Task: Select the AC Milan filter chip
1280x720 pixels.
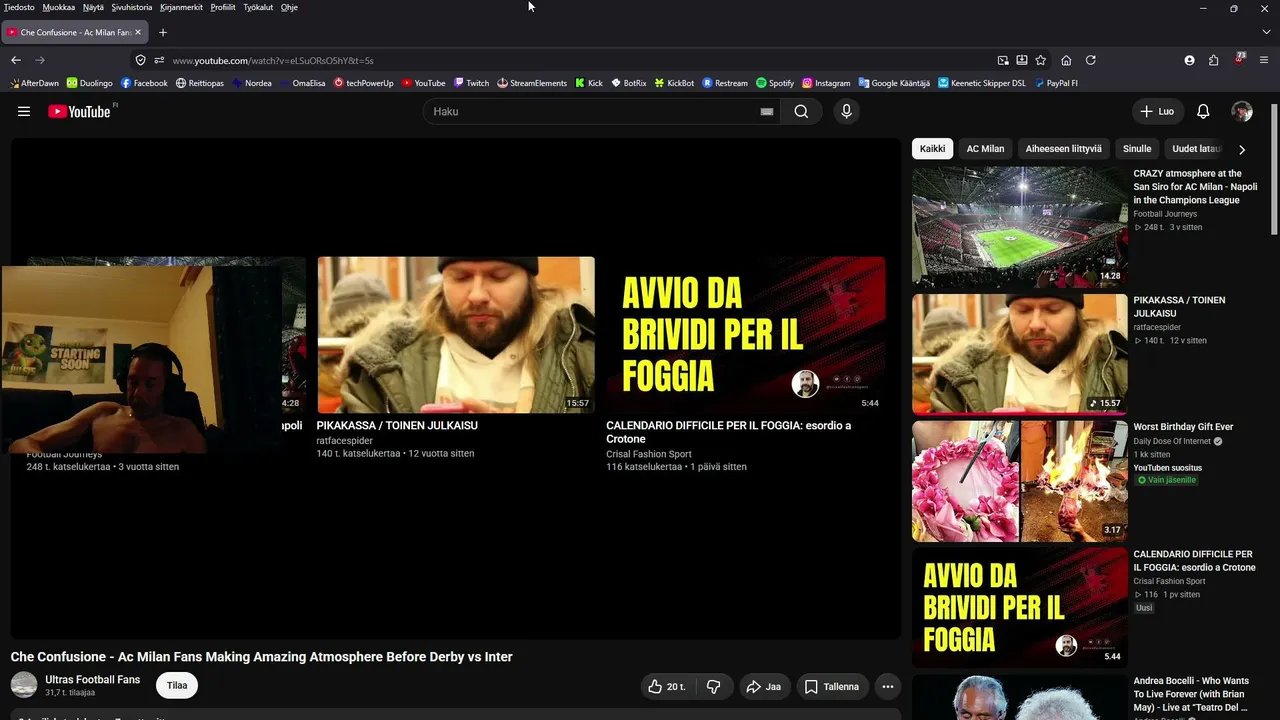Action: click(985, 149)
